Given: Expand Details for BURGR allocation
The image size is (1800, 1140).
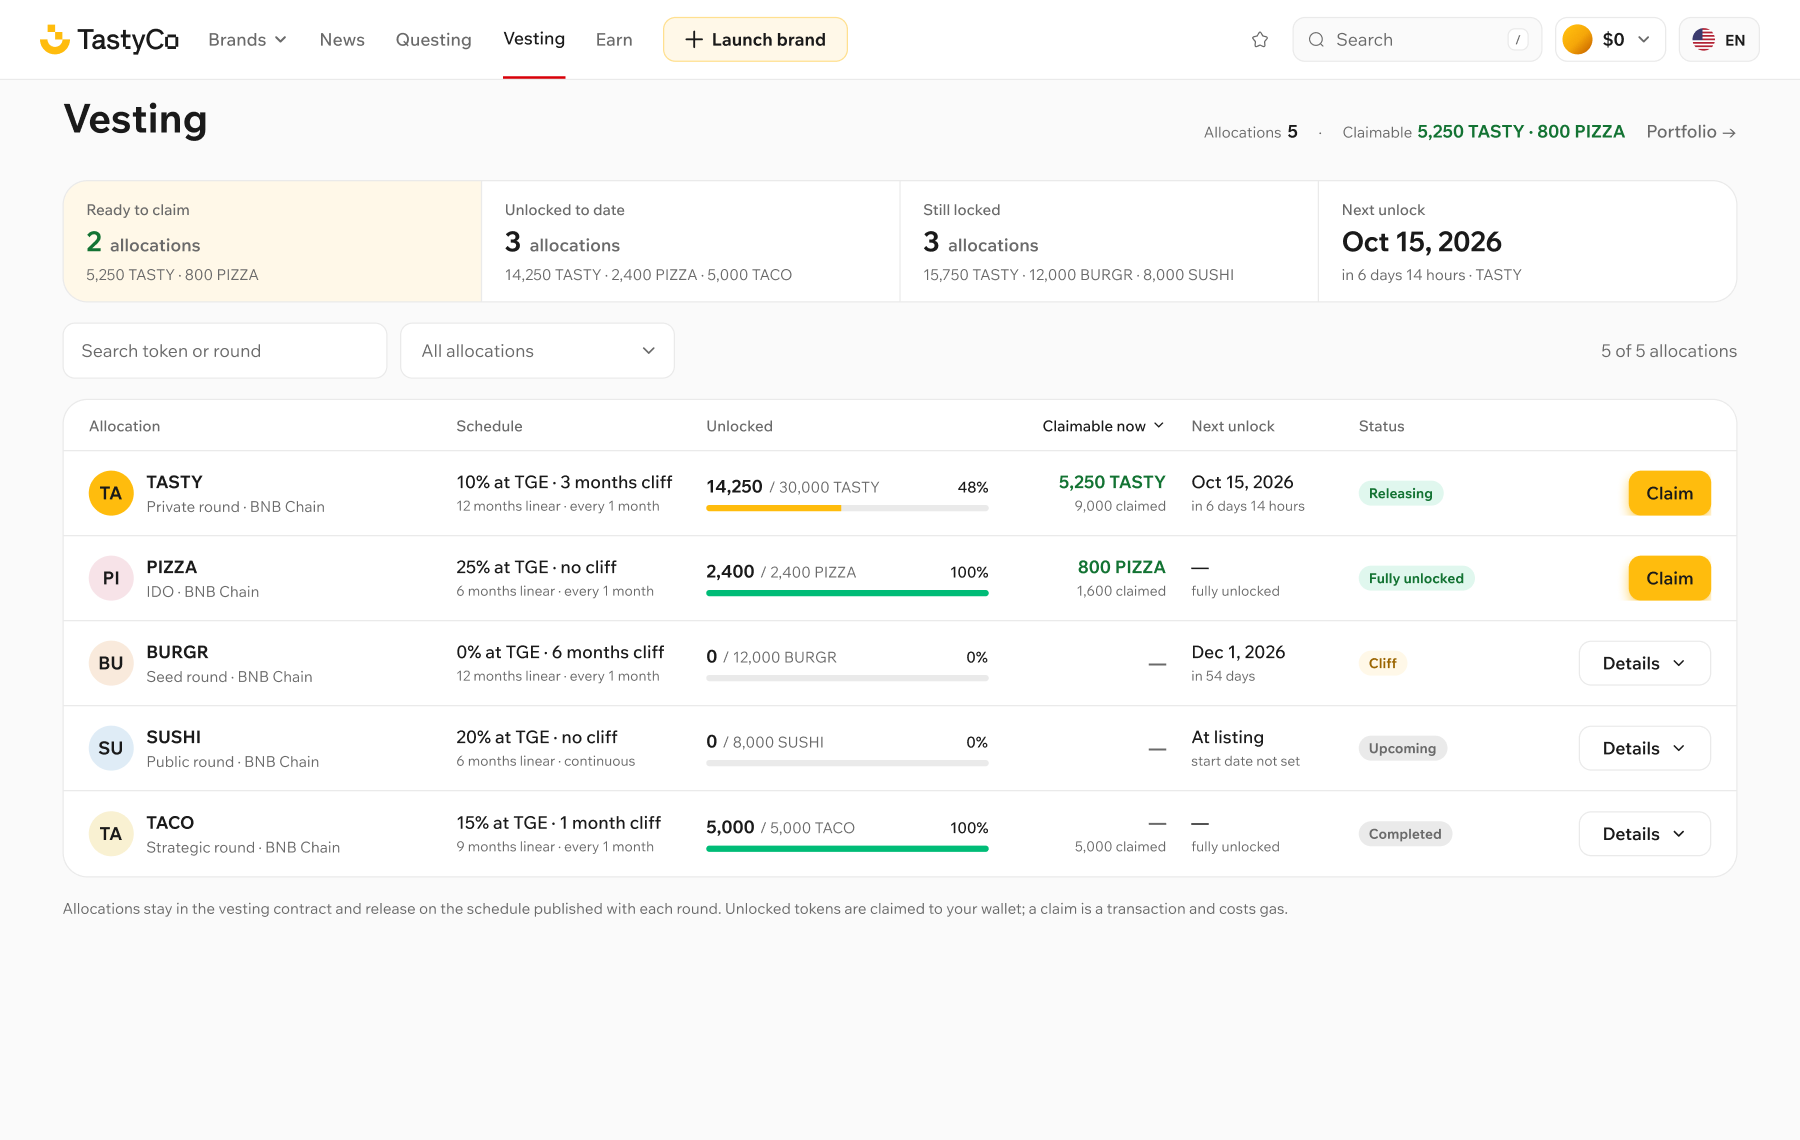Looking at the screenshot, I should [1644, 663].
